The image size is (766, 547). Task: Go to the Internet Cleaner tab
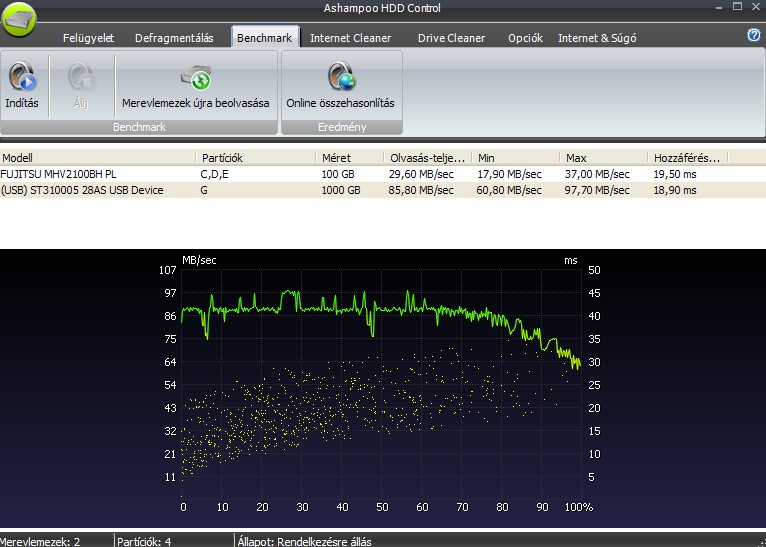[x=351, y=38]
